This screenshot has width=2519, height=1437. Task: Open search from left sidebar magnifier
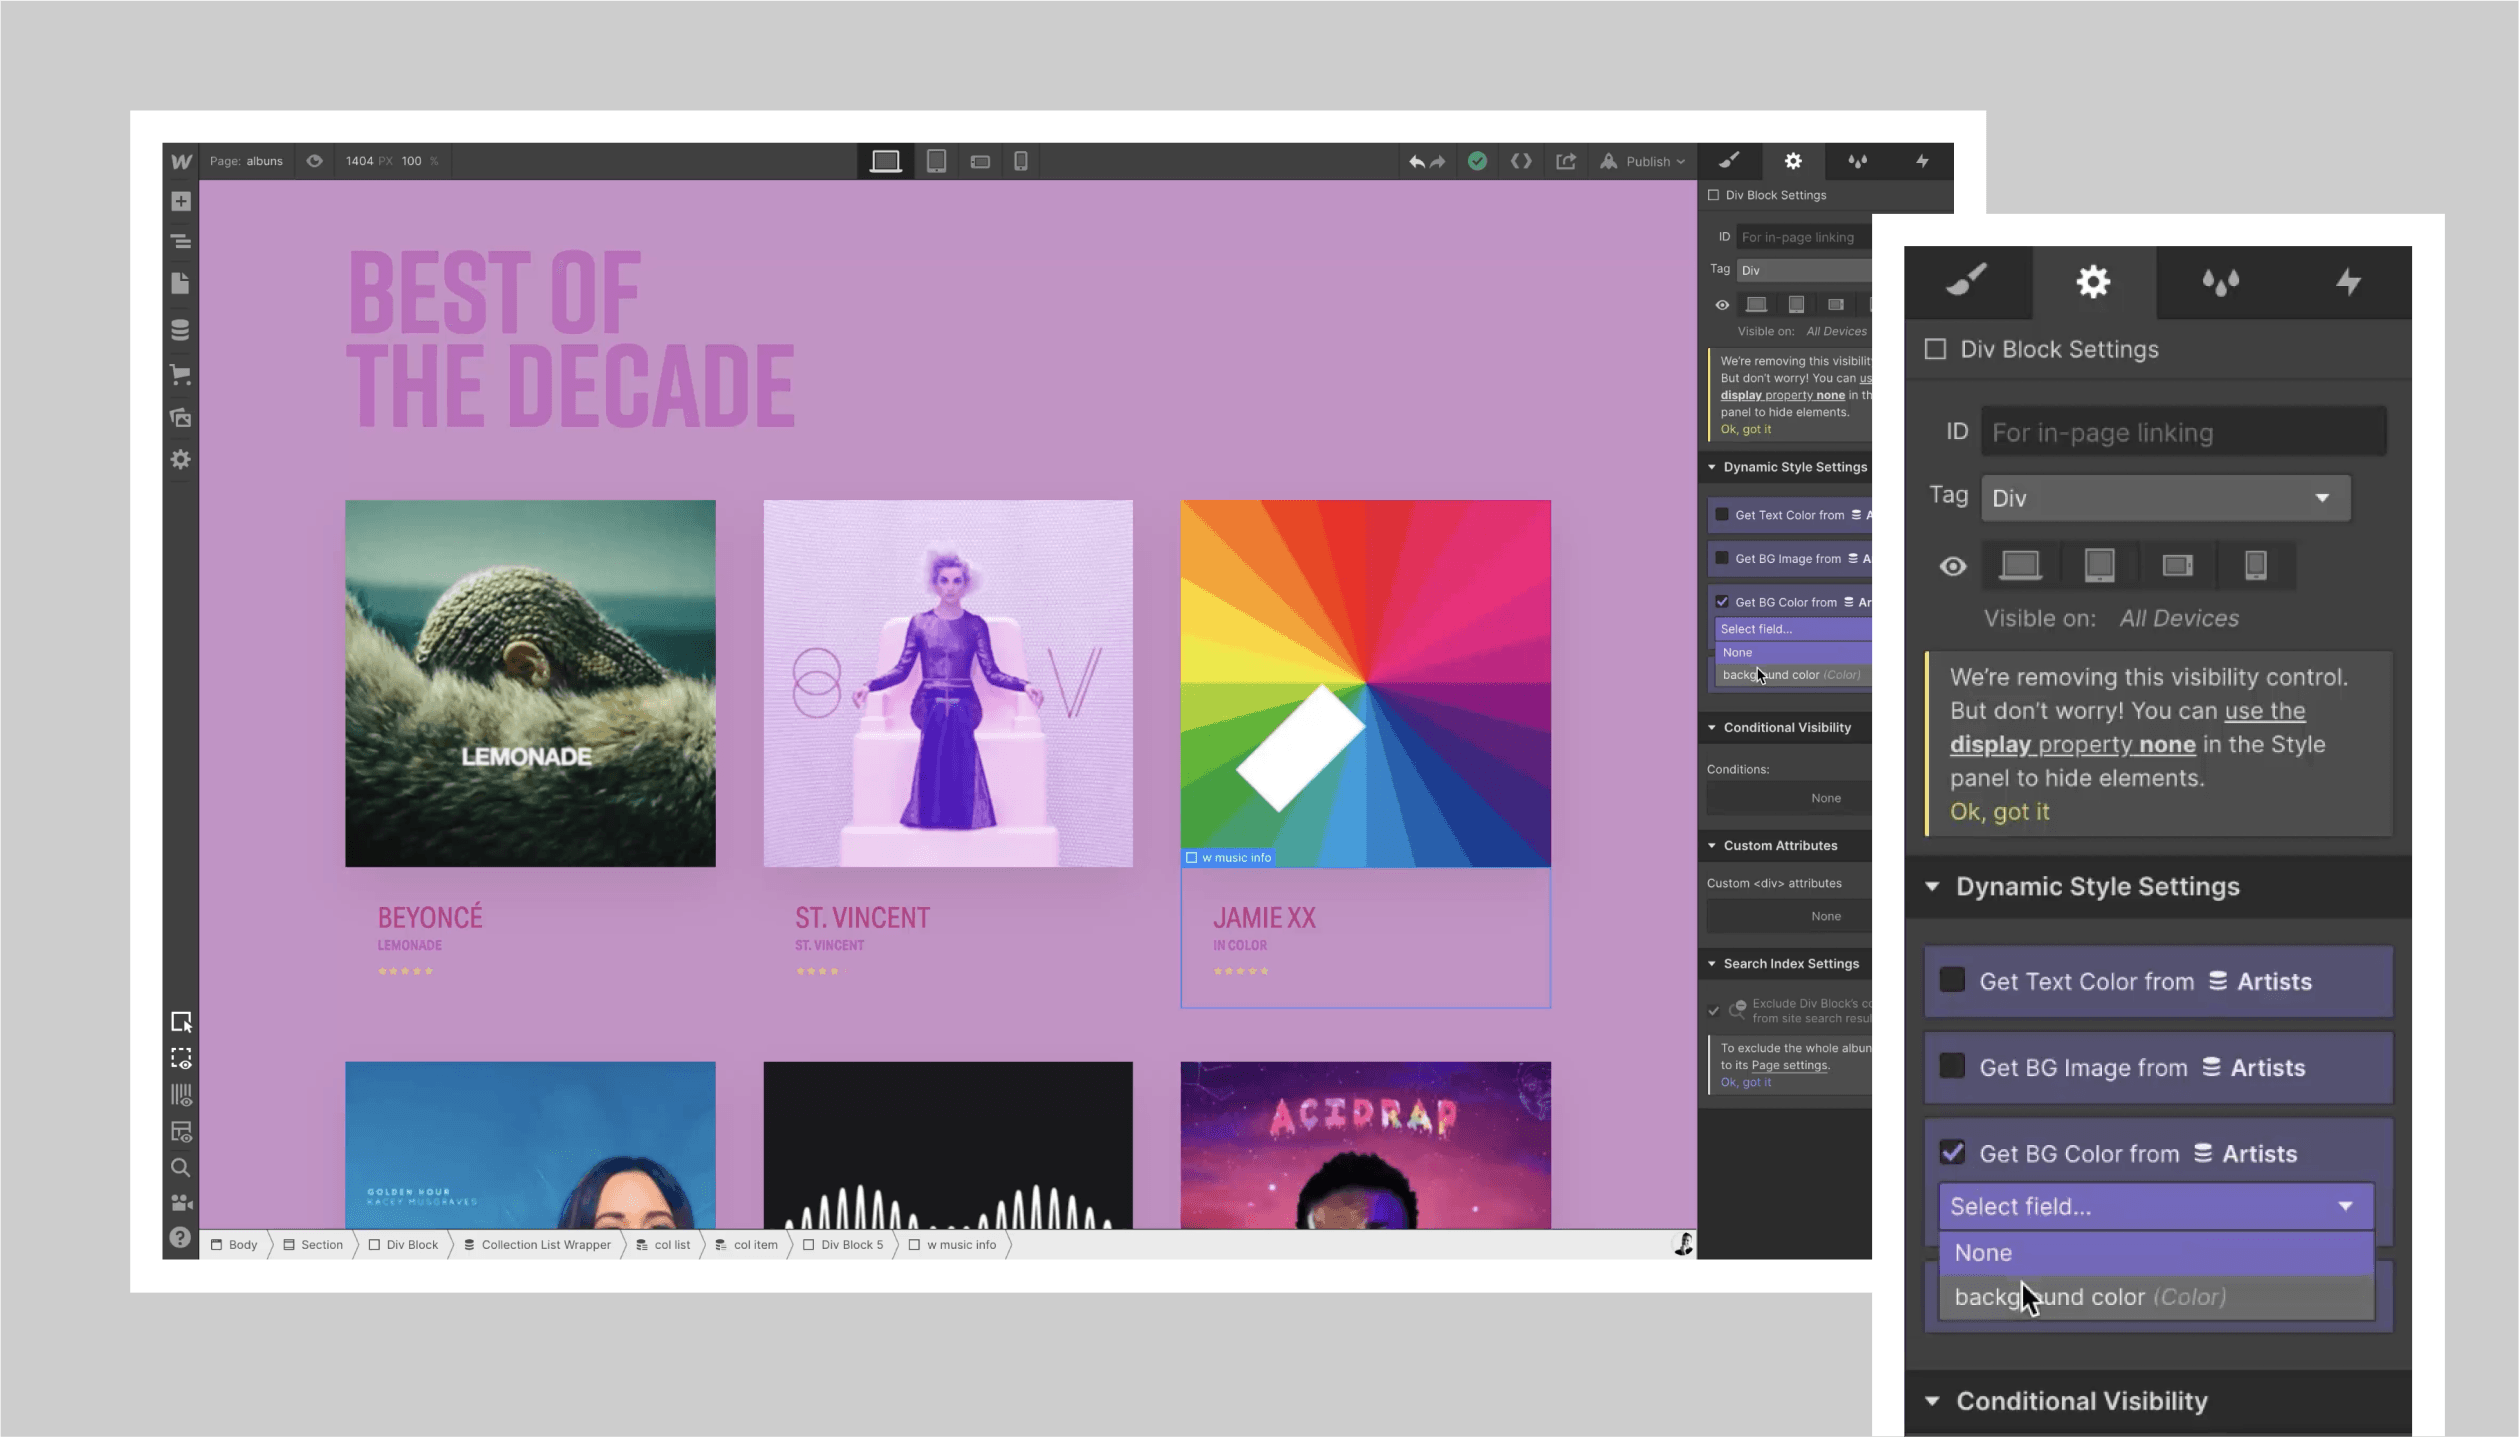[x=181, y=1167]
